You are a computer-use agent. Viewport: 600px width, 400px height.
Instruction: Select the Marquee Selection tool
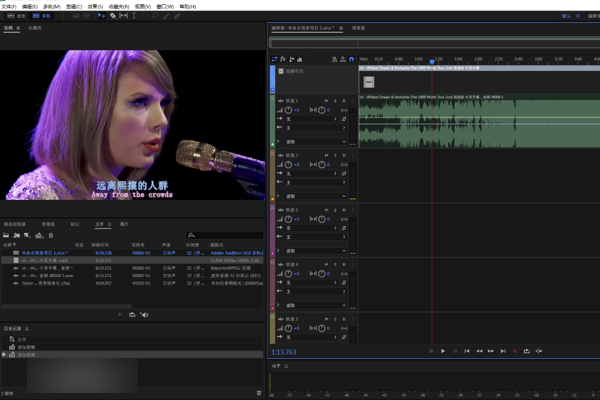(145, 16)
